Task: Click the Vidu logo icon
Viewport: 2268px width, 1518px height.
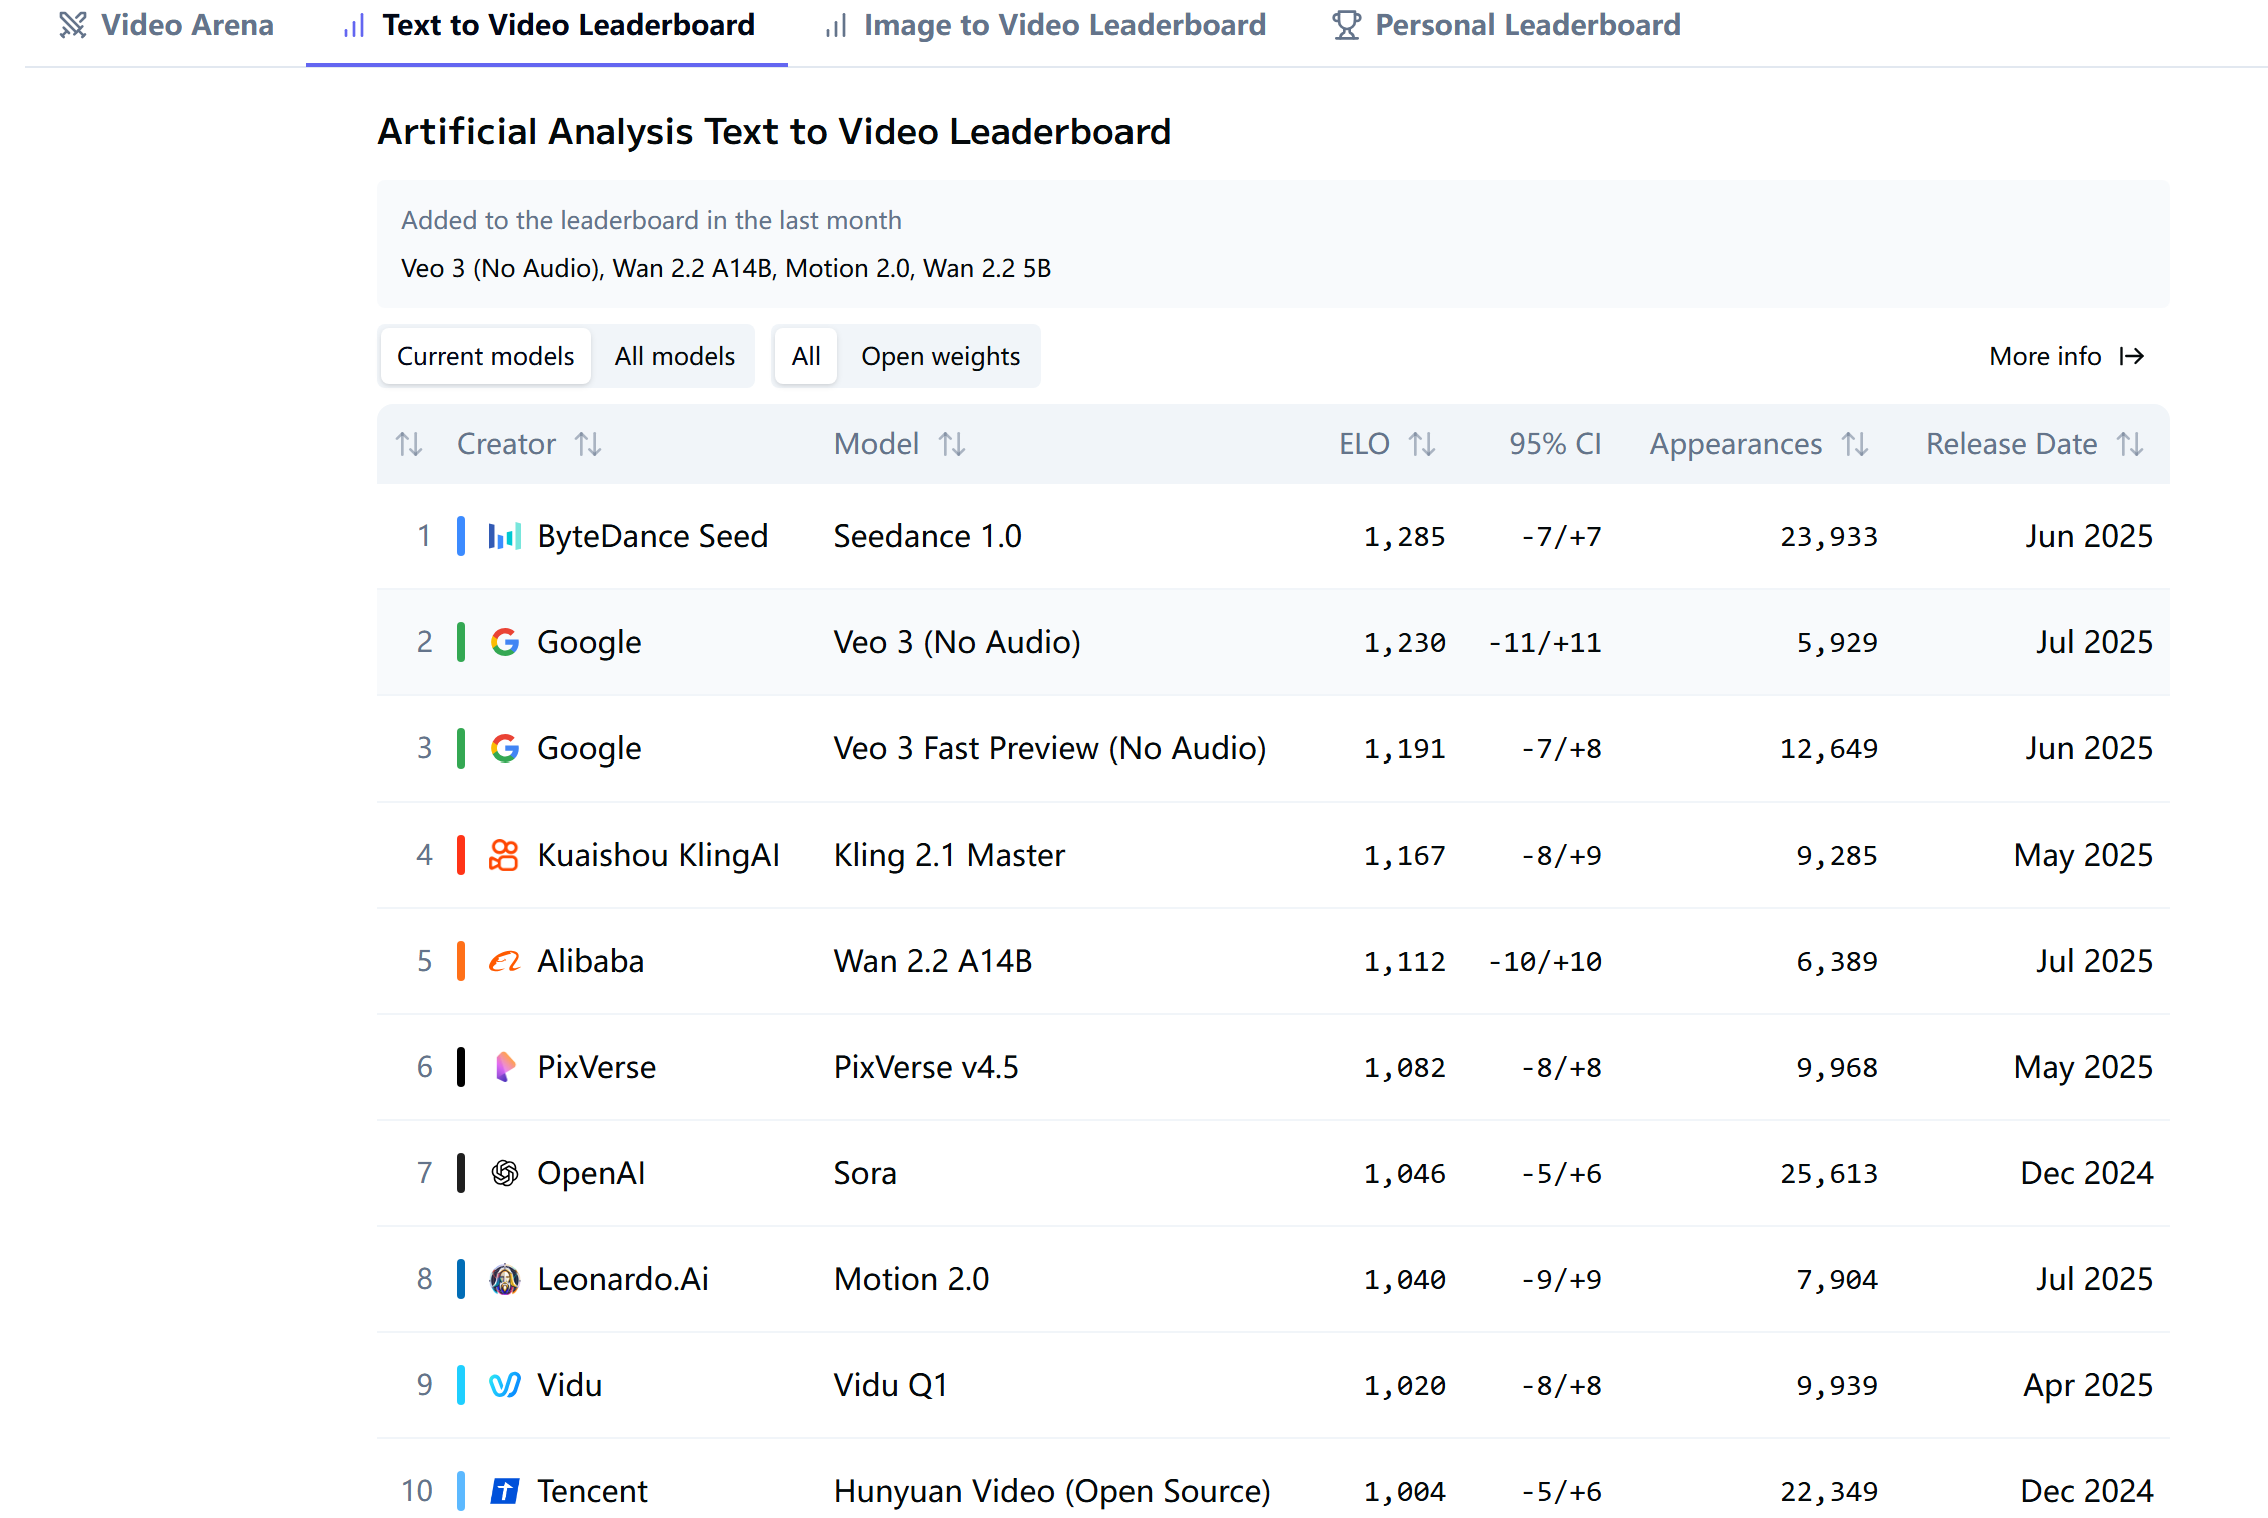Action: [504, 1385]
